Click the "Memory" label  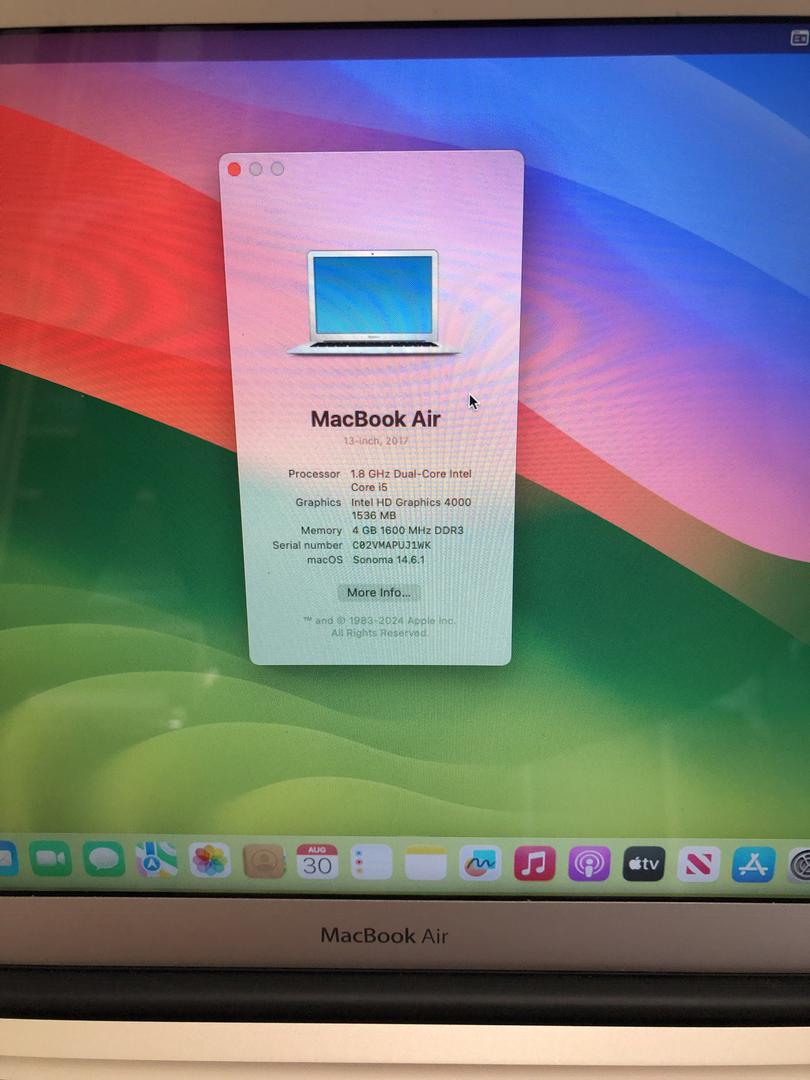321,530
